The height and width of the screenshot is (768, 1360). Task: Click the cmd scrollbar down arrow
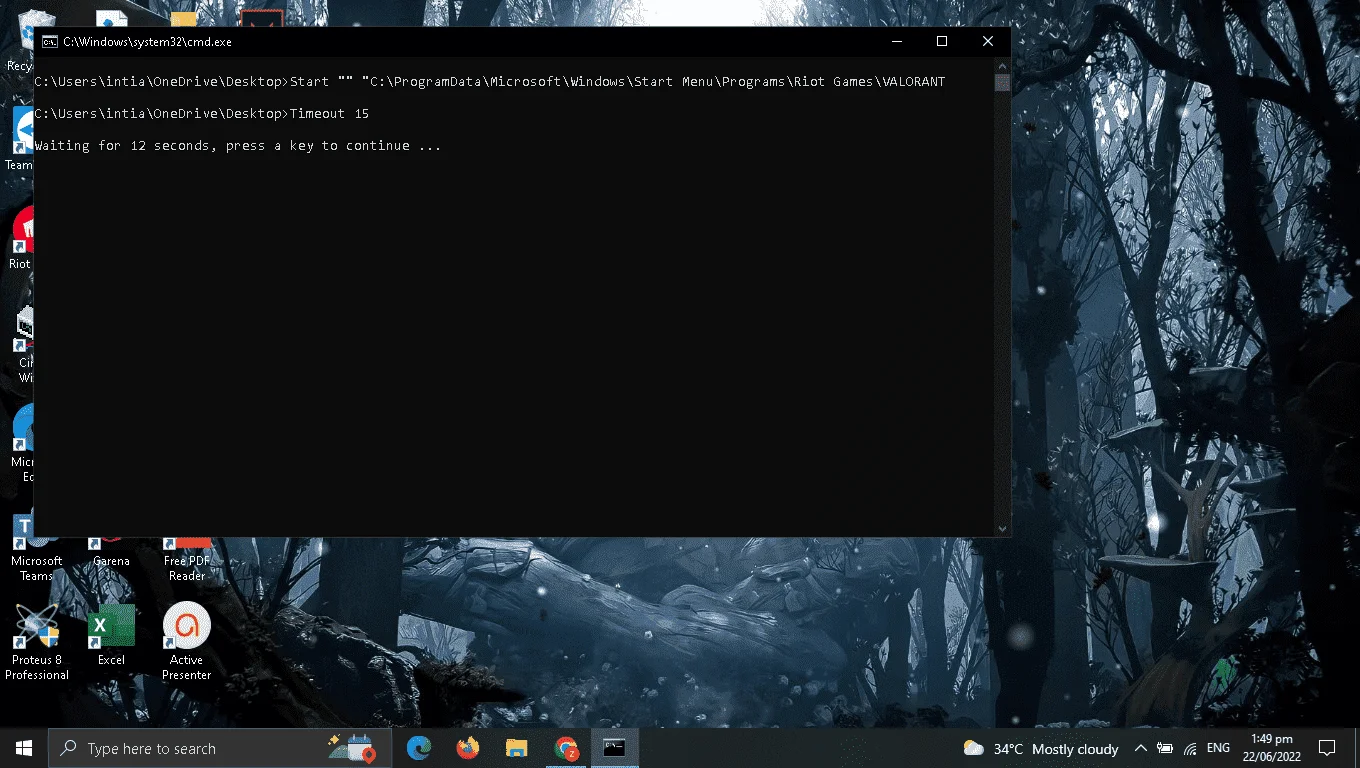[x=1002, y=529]
